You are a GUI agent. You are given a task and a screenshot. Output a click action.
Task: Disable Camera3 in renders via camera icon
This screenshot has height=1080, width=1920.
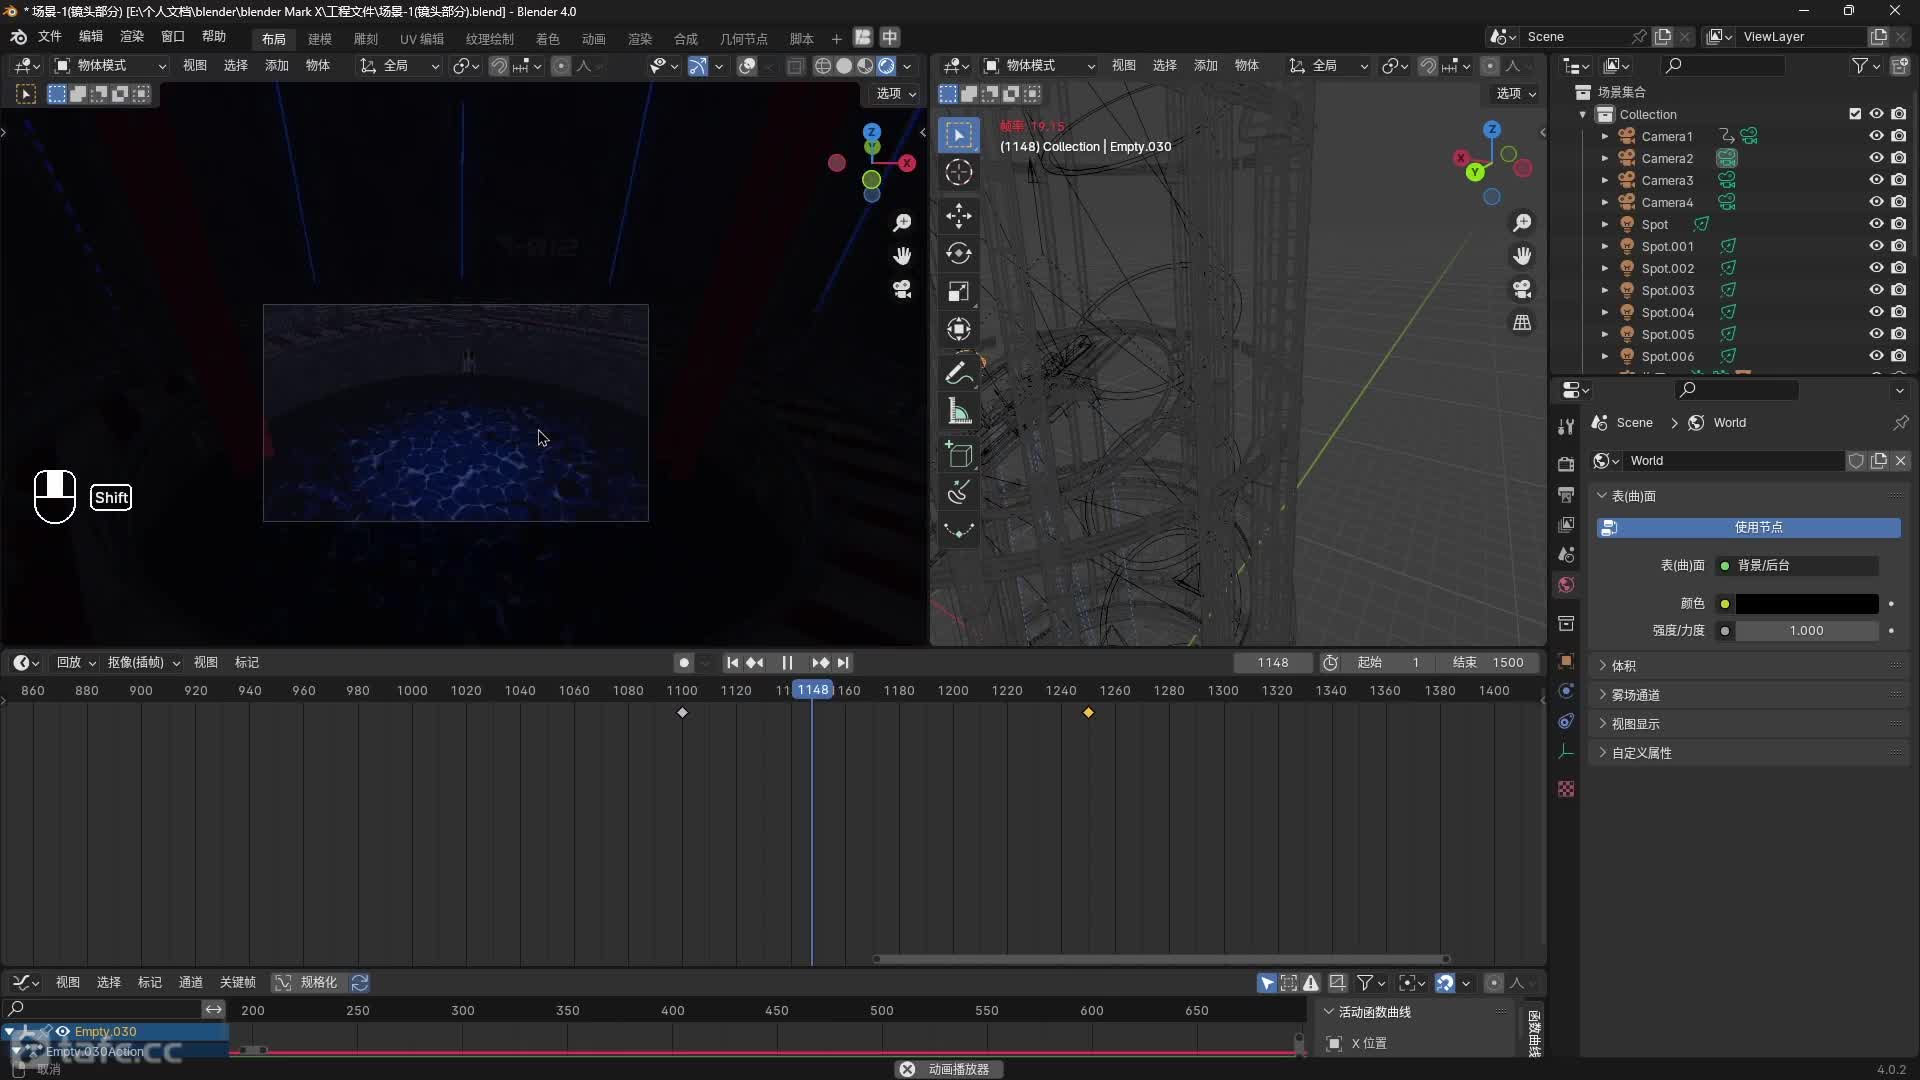(x=1898, y=180)
